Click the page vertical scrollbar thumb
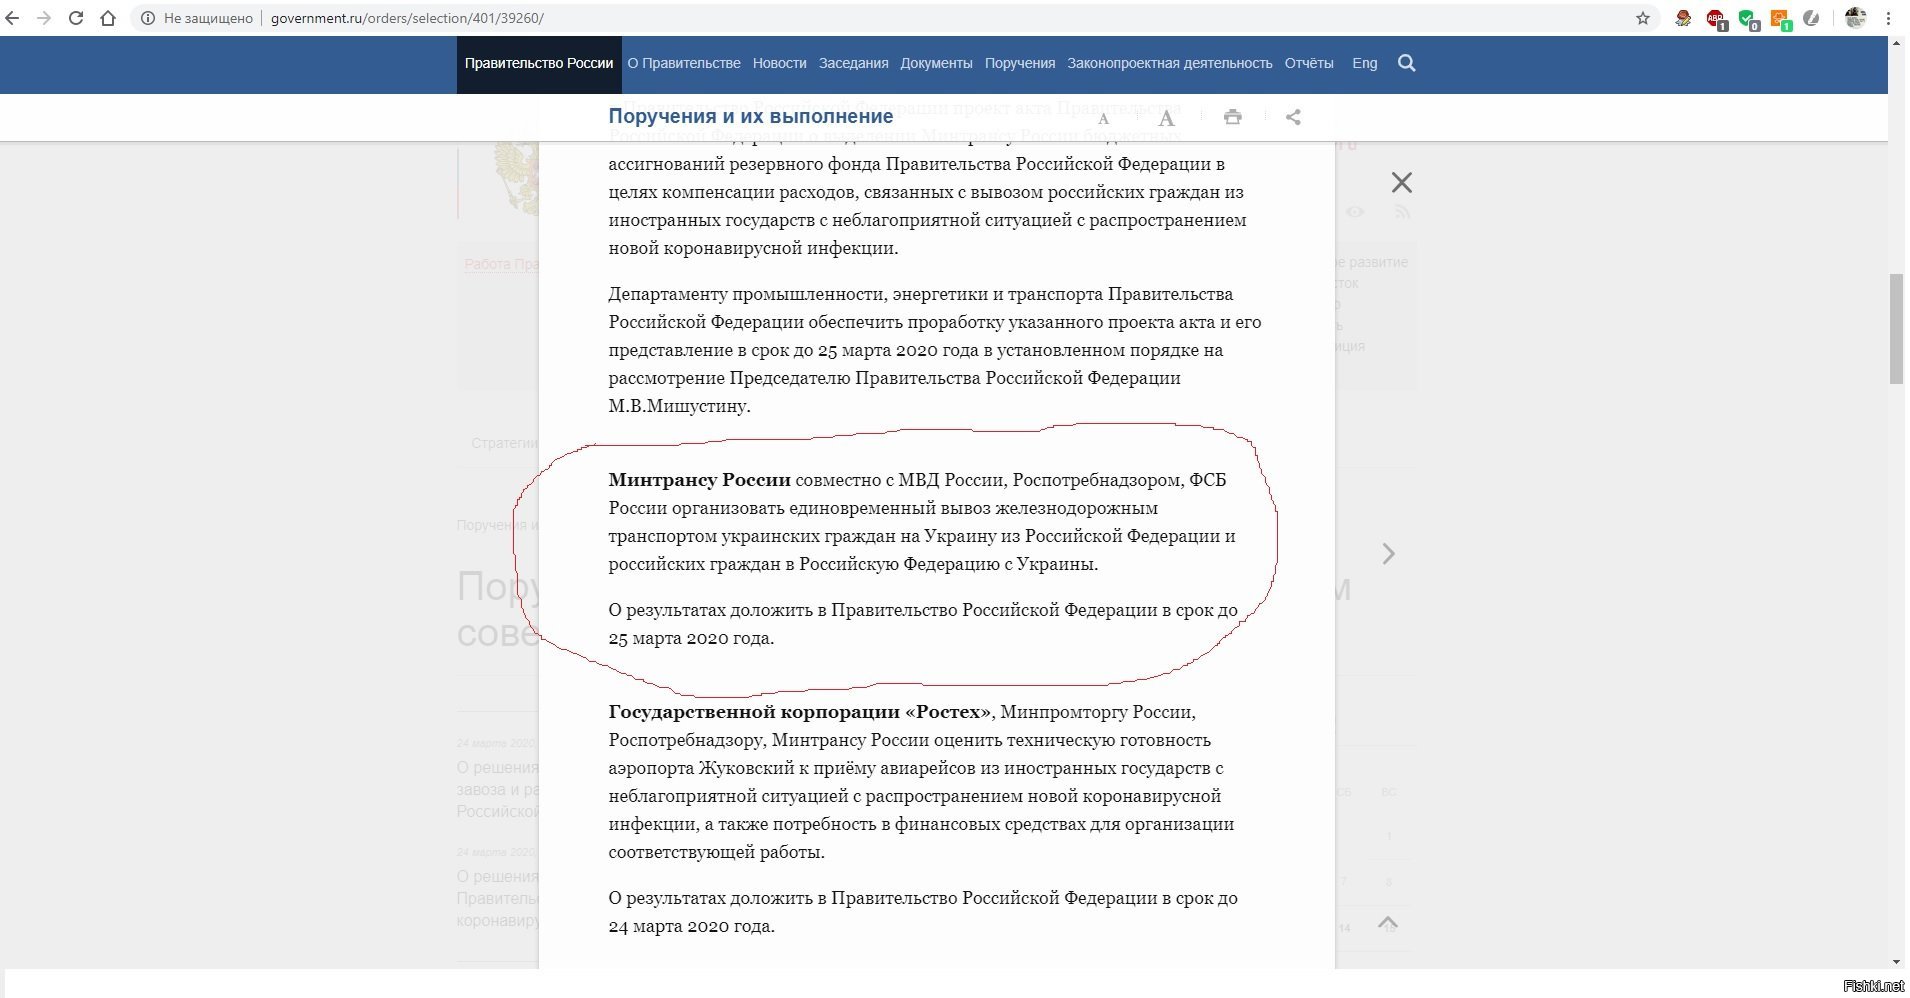The width and height of the screenshot is (1910, 998). (1897, 328)
